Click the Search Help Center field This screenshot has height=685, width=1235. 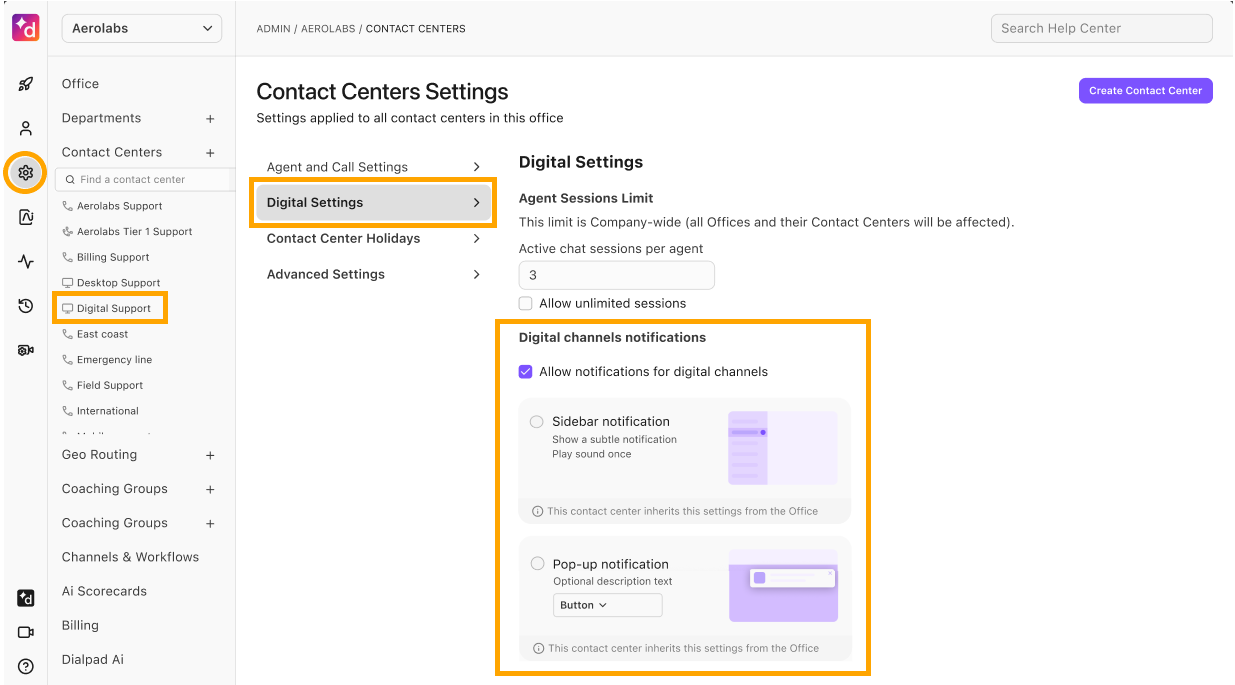click(x=1101, y=28)
